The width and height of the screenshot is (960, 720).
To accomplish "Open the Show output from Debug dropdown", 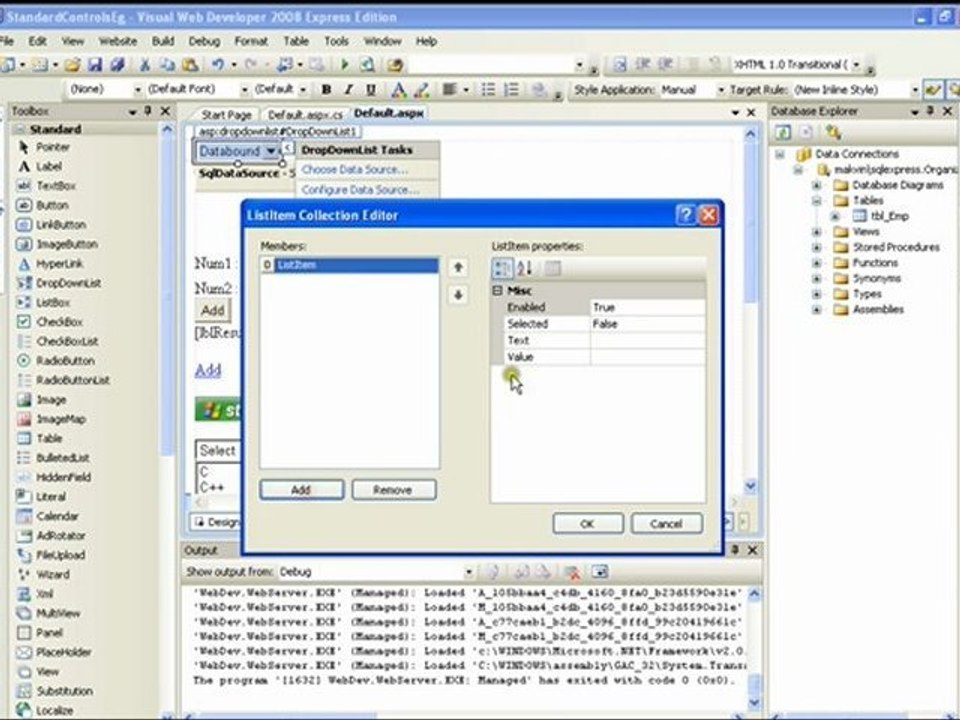I will pos(468,572).
